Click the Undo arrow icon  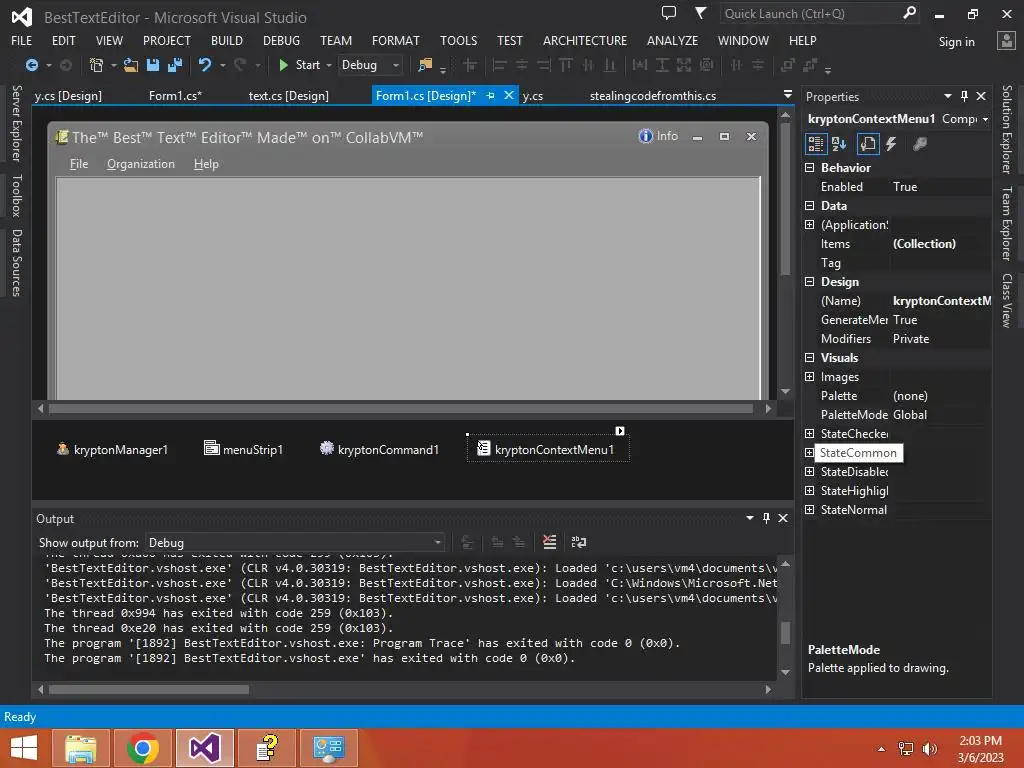205,65
